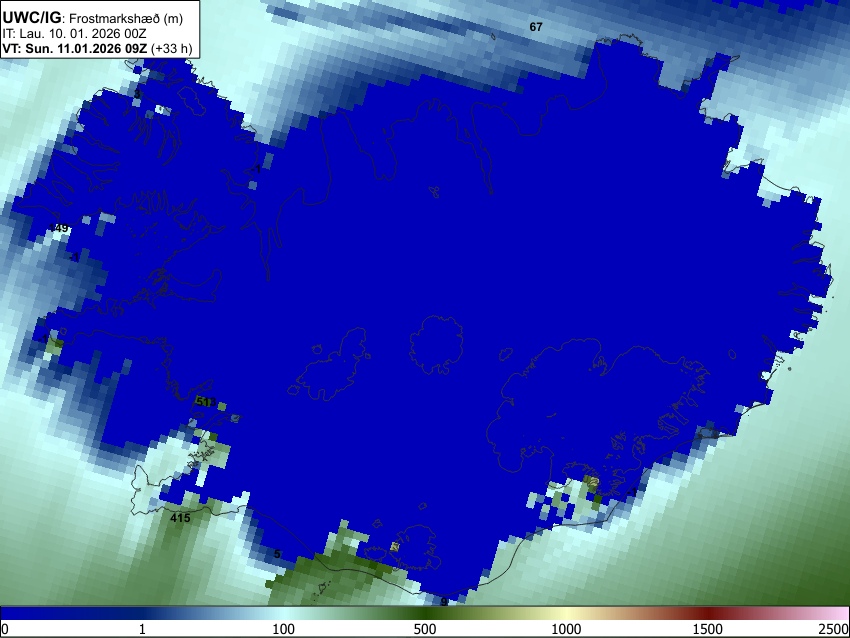This screenshot has width=850, height=638.
Task: Click the legend label '100'
Action: pyautogui.click(x=284, y=629)
